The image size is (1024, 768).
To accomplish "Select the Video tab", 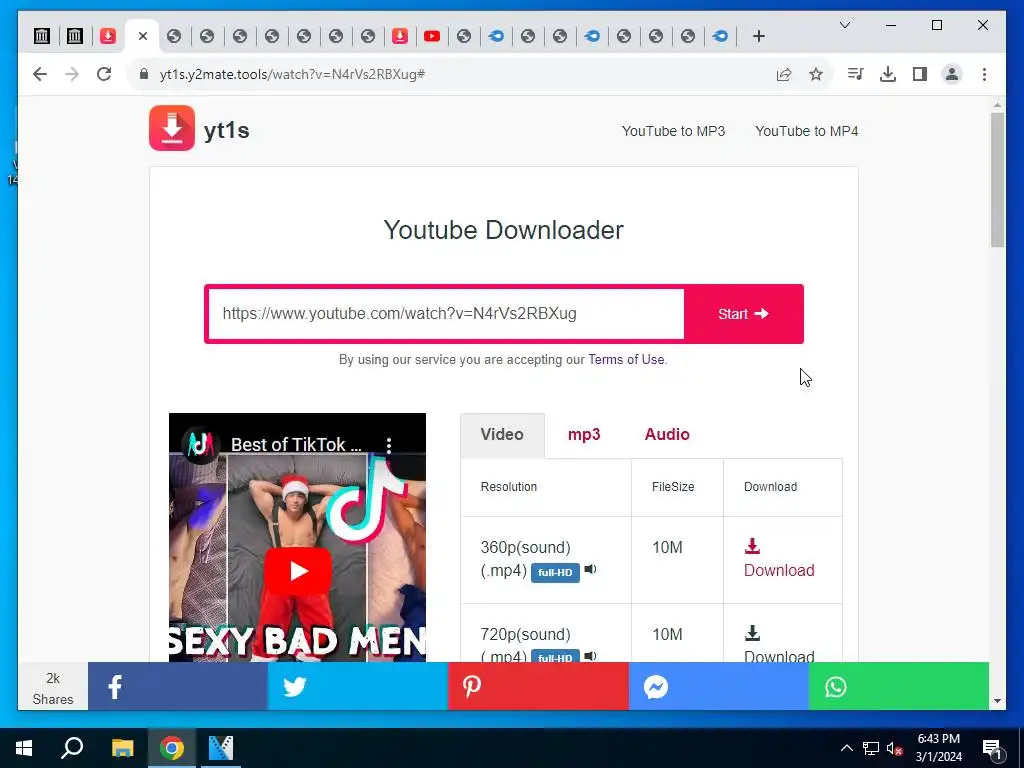I will (502, 435).
